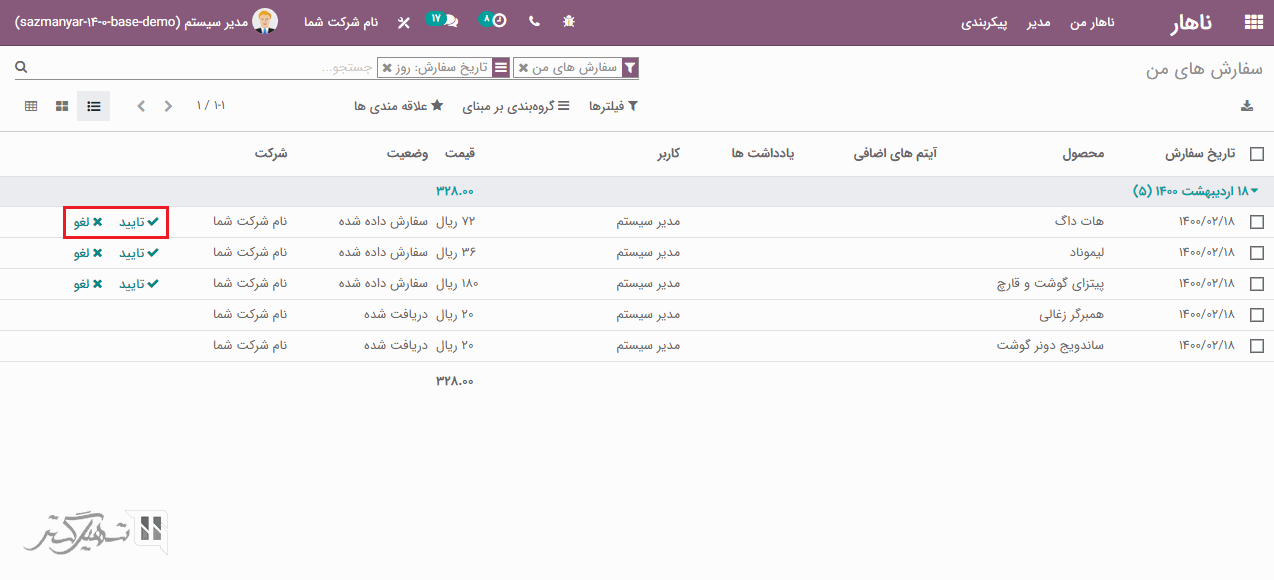Viewport: 1274px width, 580px height.
Task: Click the download export icon
Action: coord(1246,106)
